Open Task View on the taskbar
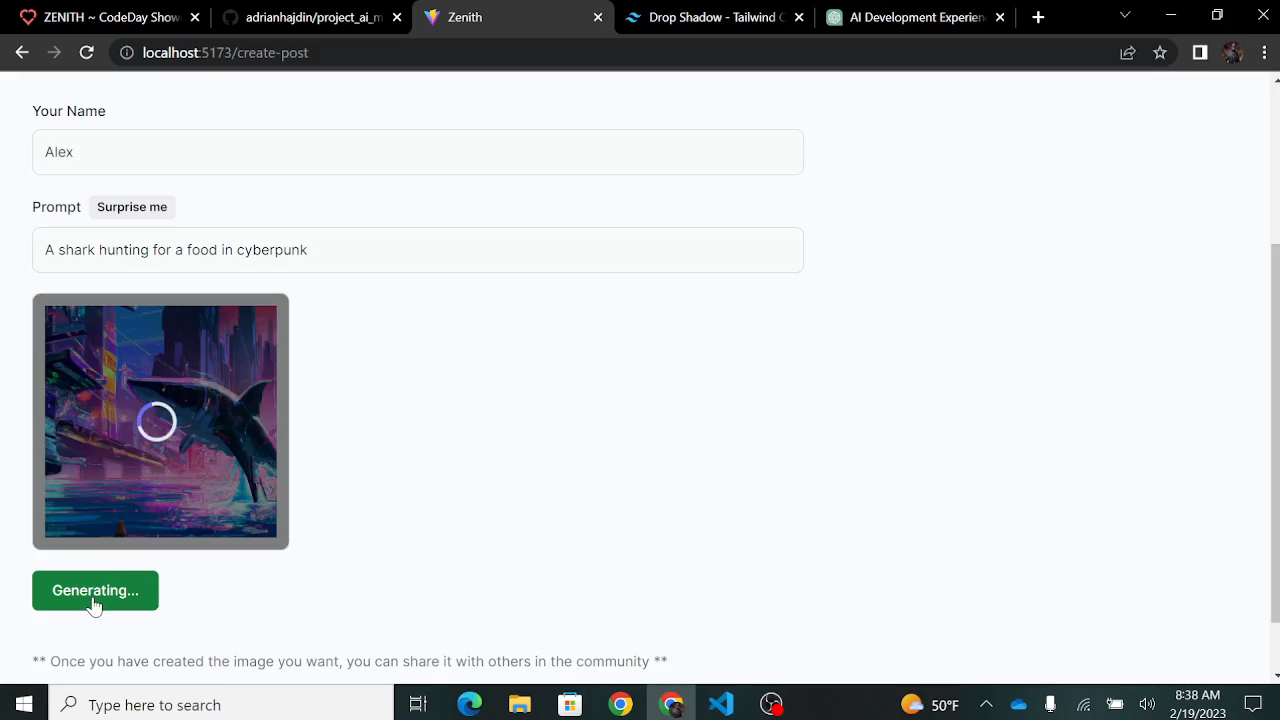Viewport: 1280px width, 720px height. tap(418, 704)
